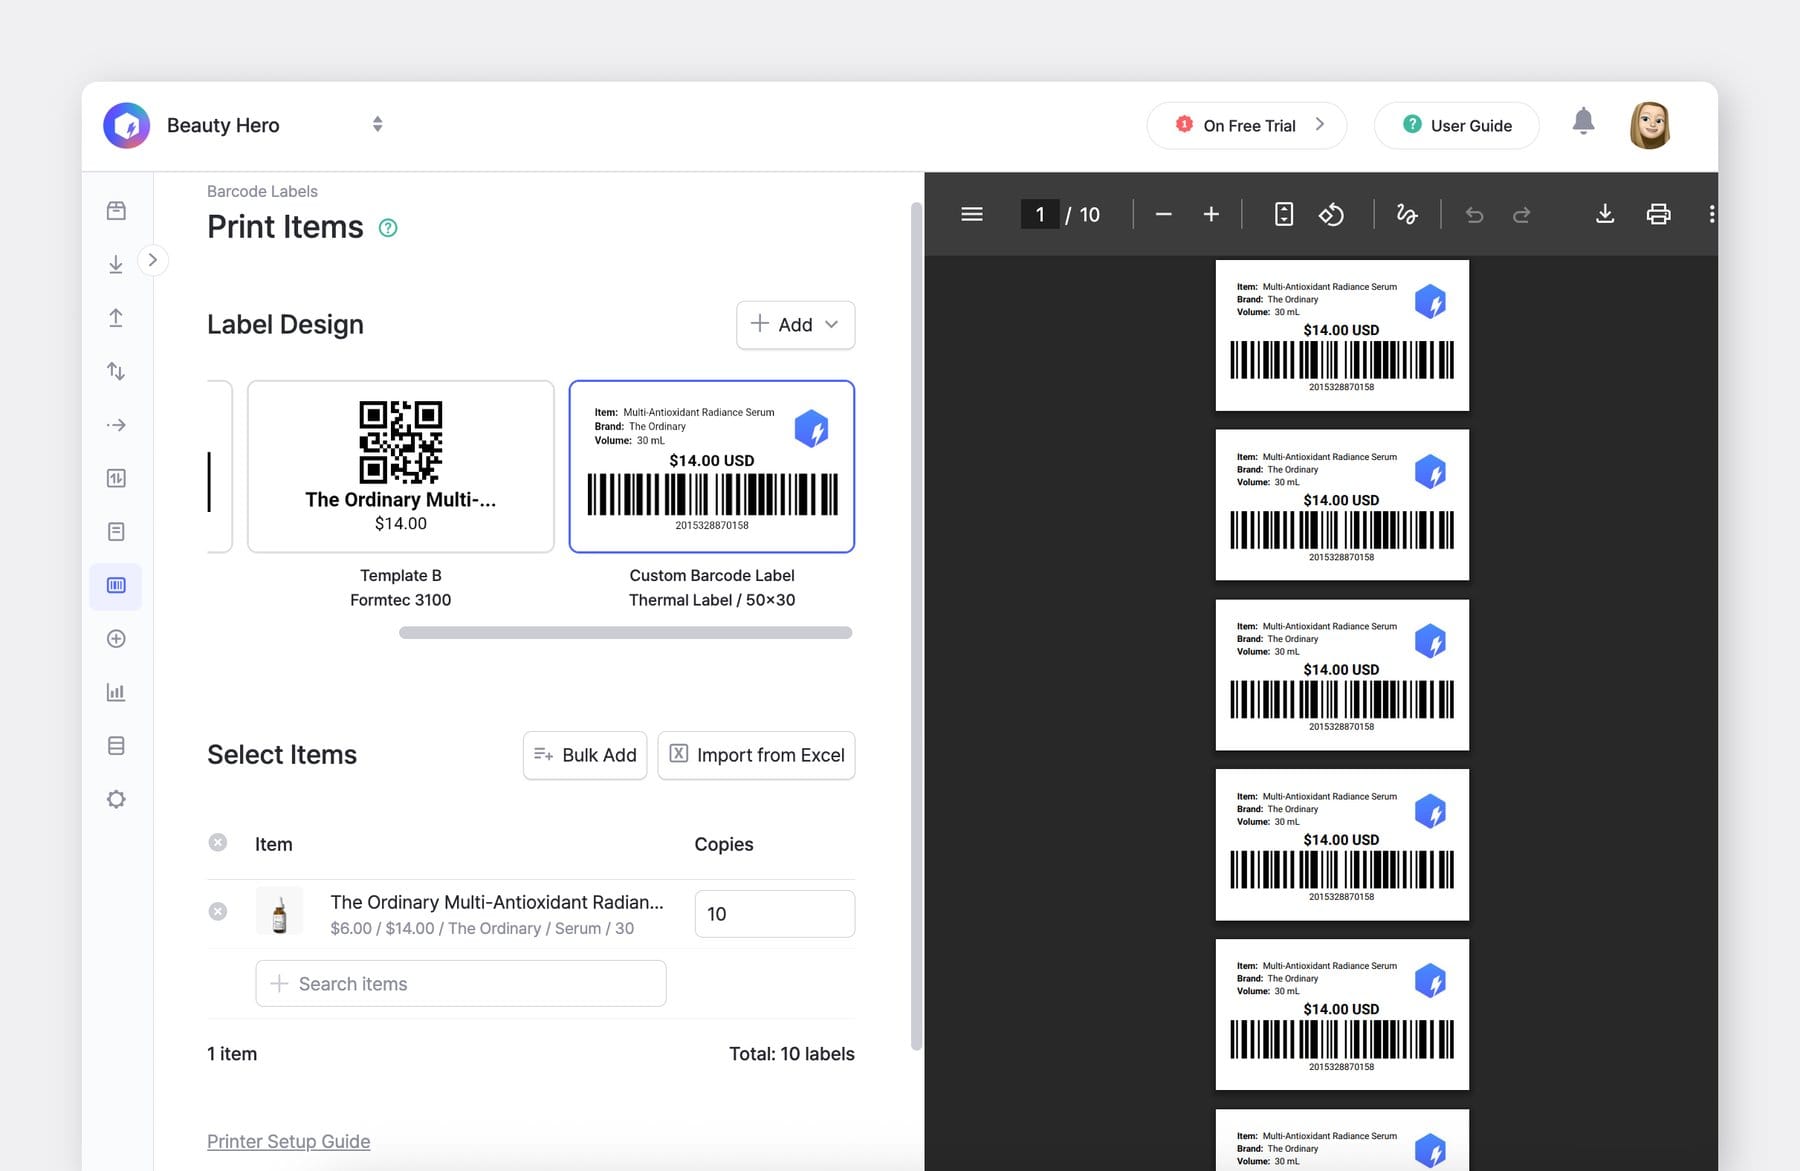Open the Add label design dropdown

pos(795,325)
